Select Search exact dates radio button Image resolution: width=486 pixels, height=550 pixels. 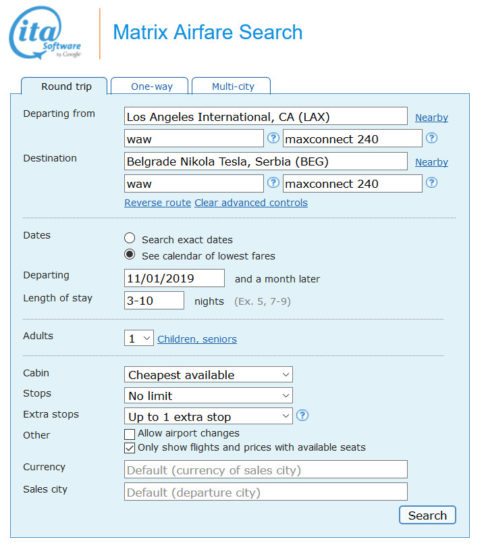pyautogui.click(x=129, y=238)
